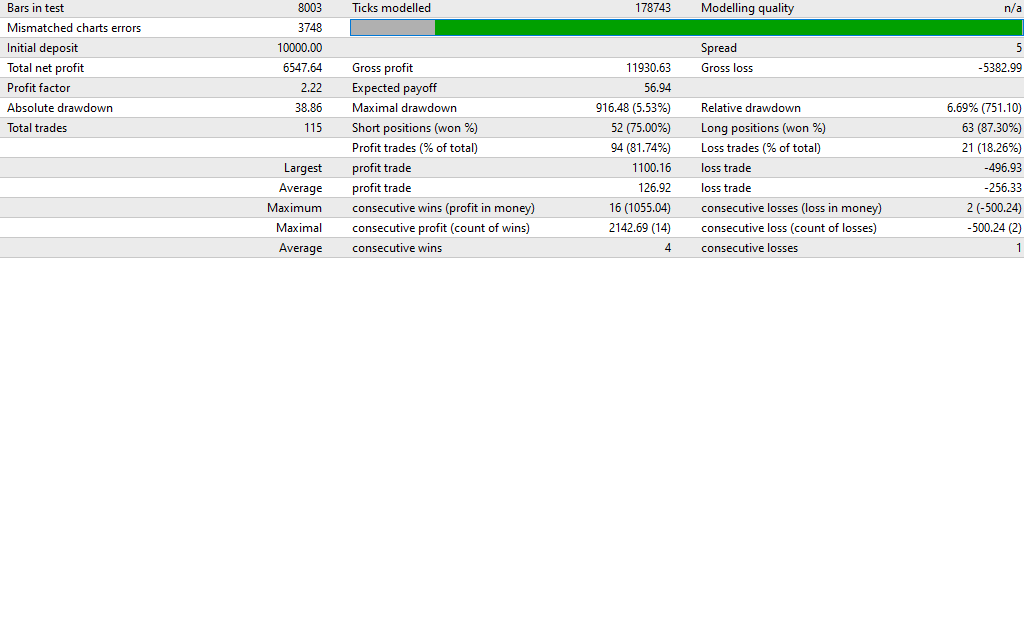
Task: Select the Maximal drawdown value 916.48 (5.53%)
Action: click(633, 108)
